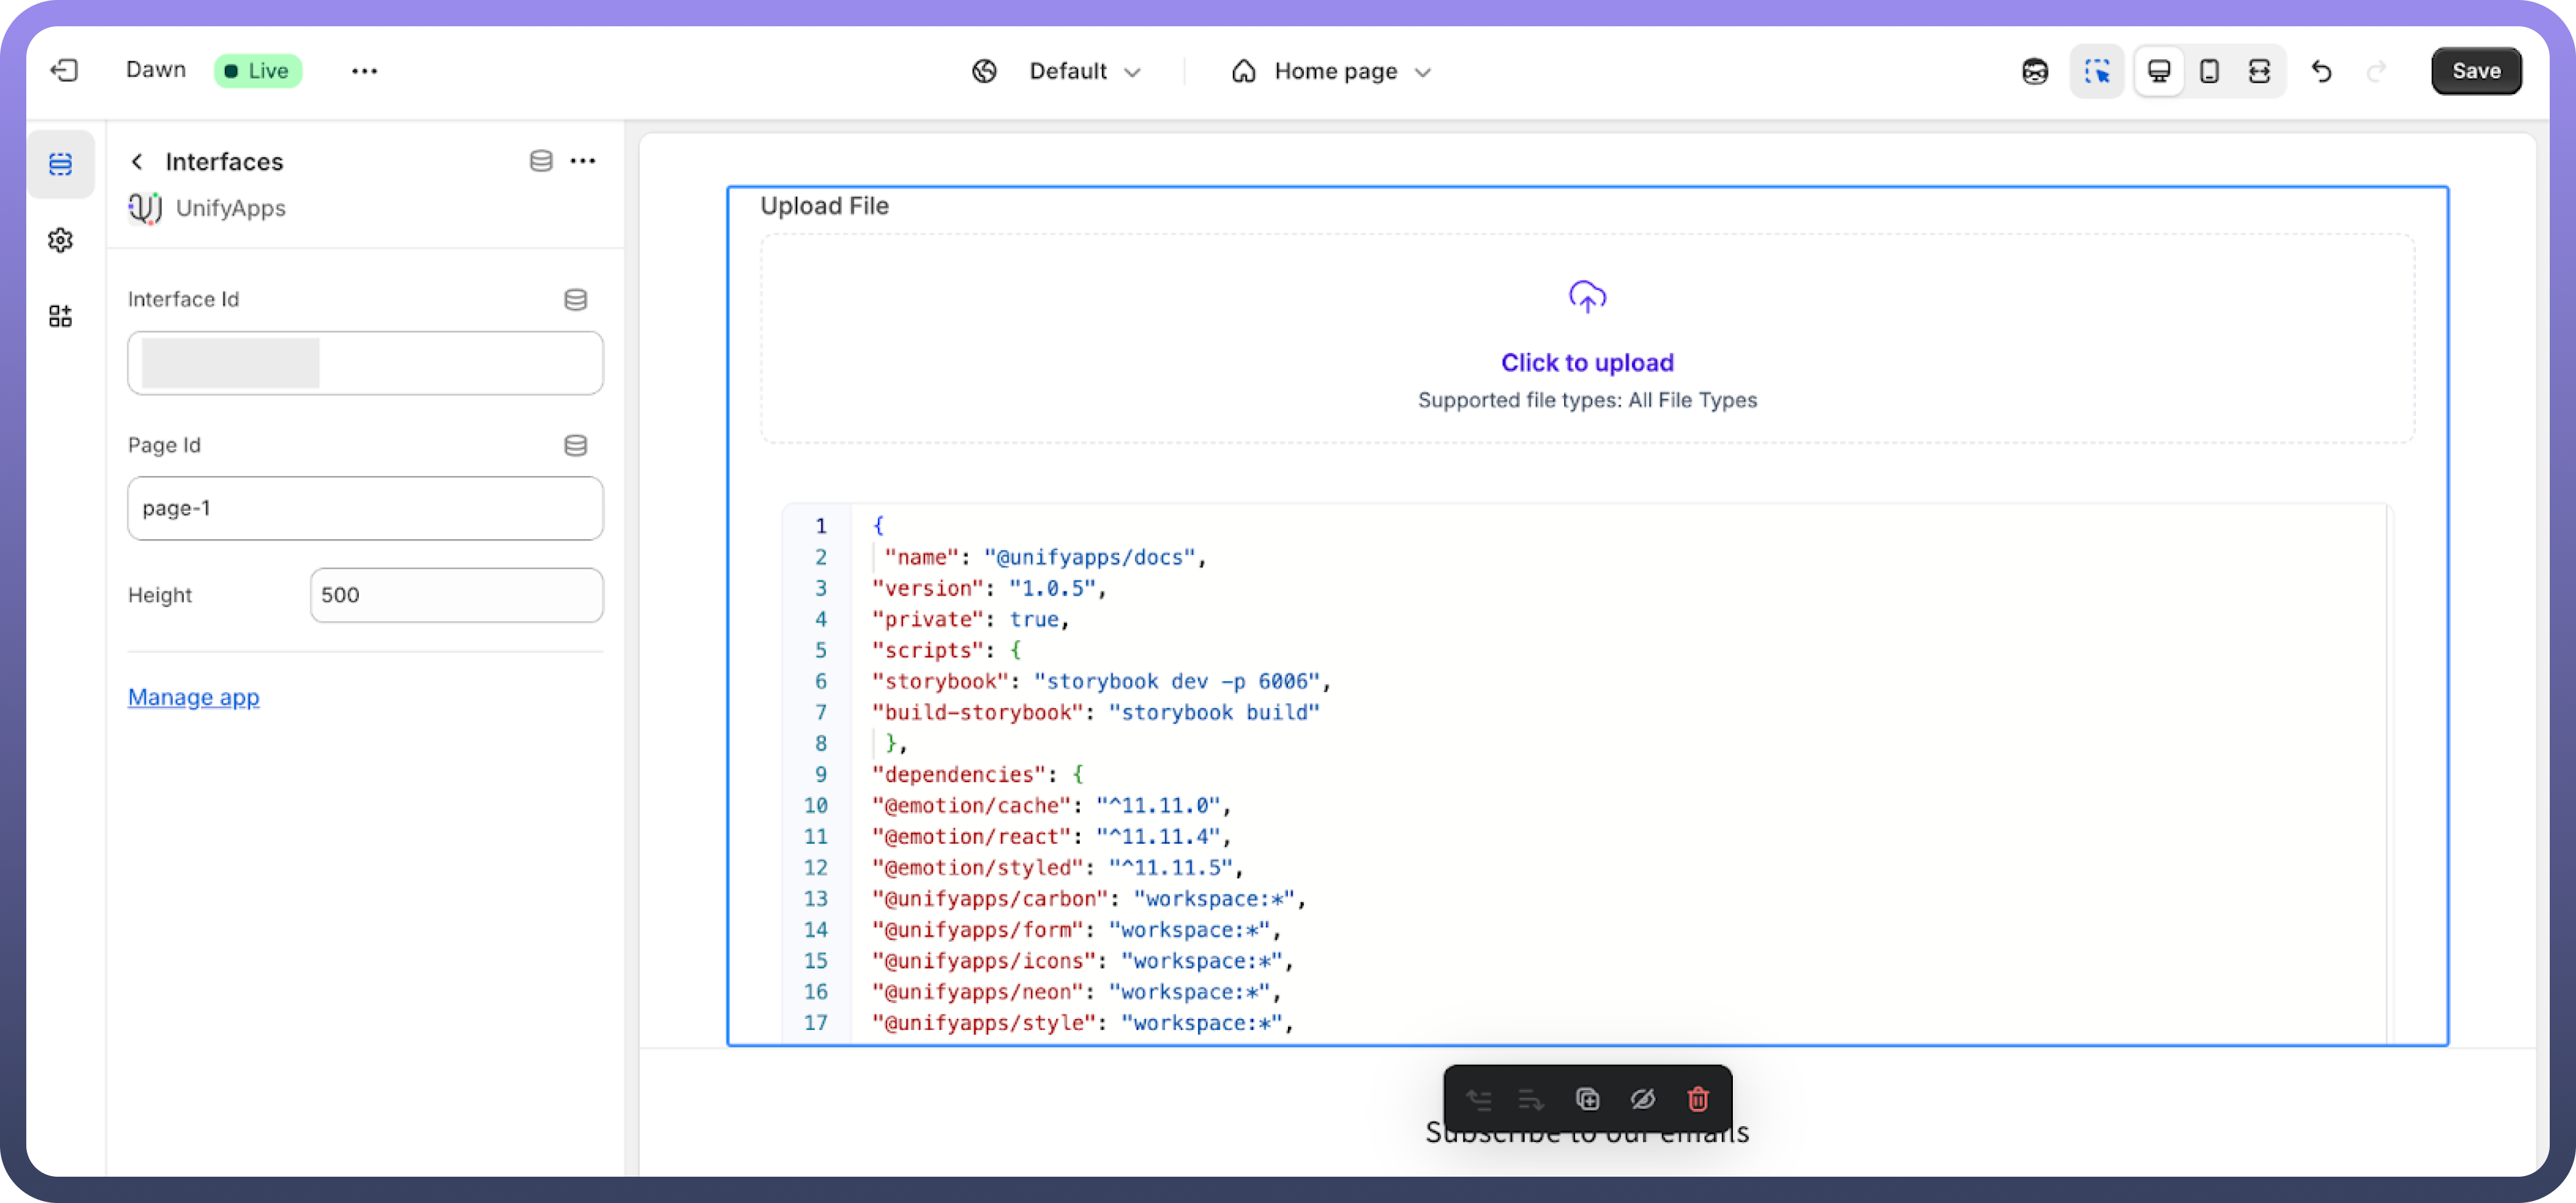Delete the block with trash icon

1698,1099
